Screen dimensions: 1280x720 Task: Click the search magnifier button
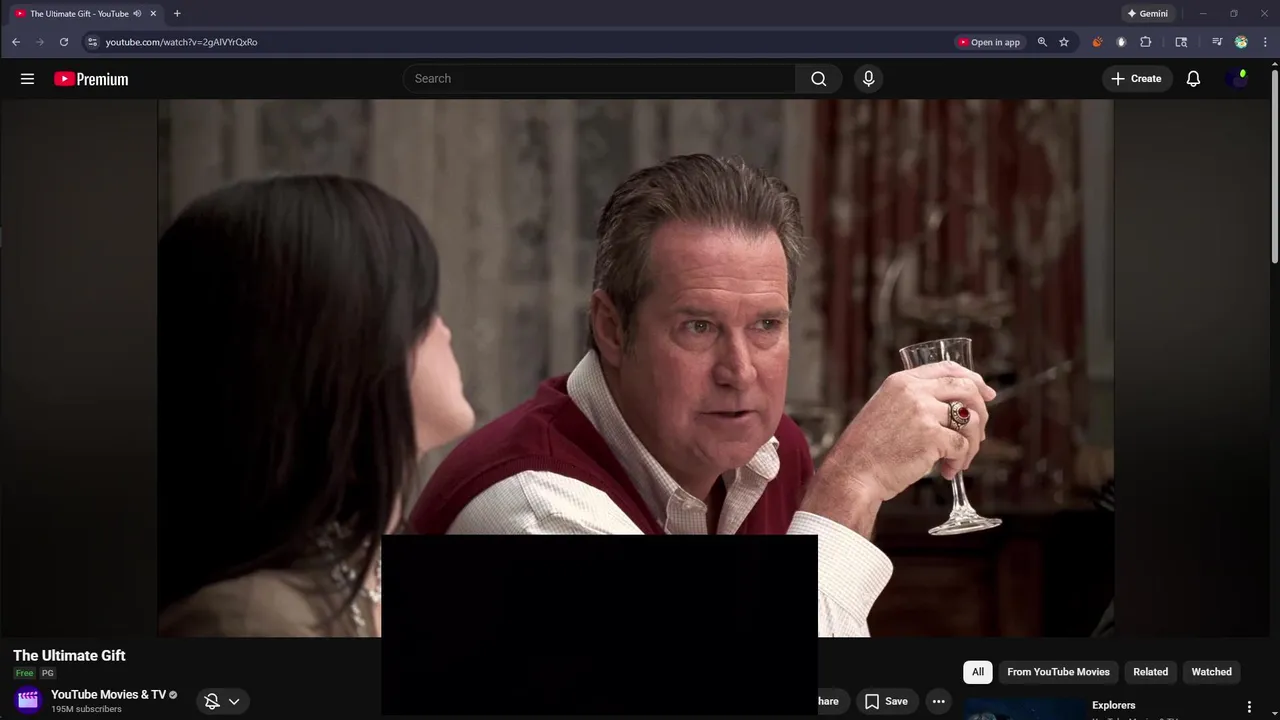[x=819, y=79]
